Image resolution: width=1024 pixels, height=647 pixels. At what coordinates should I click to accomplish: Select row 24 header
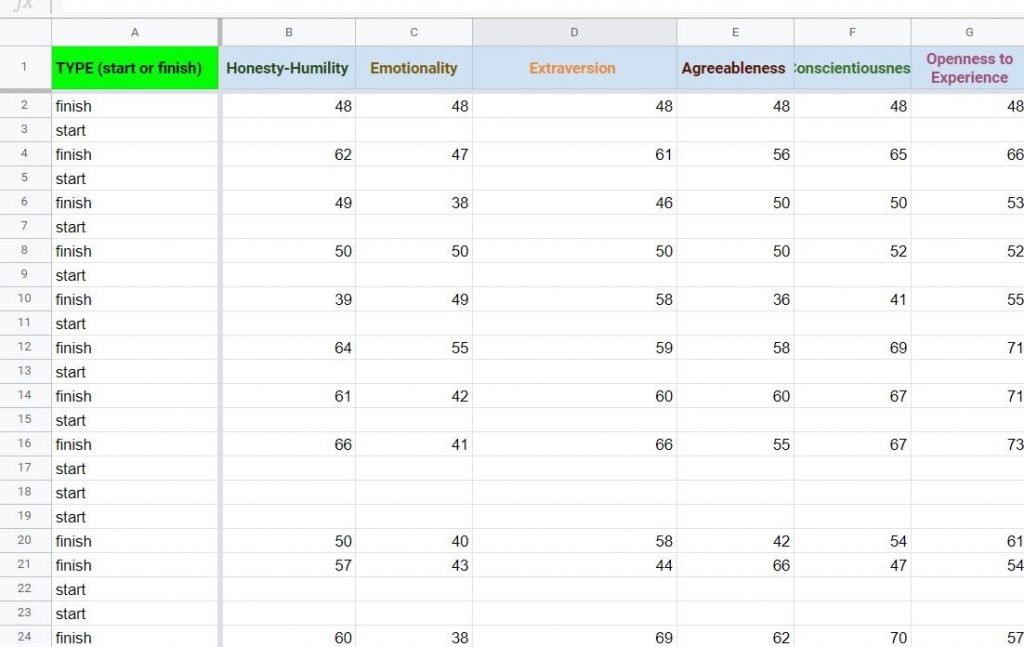tap(25, 637)
